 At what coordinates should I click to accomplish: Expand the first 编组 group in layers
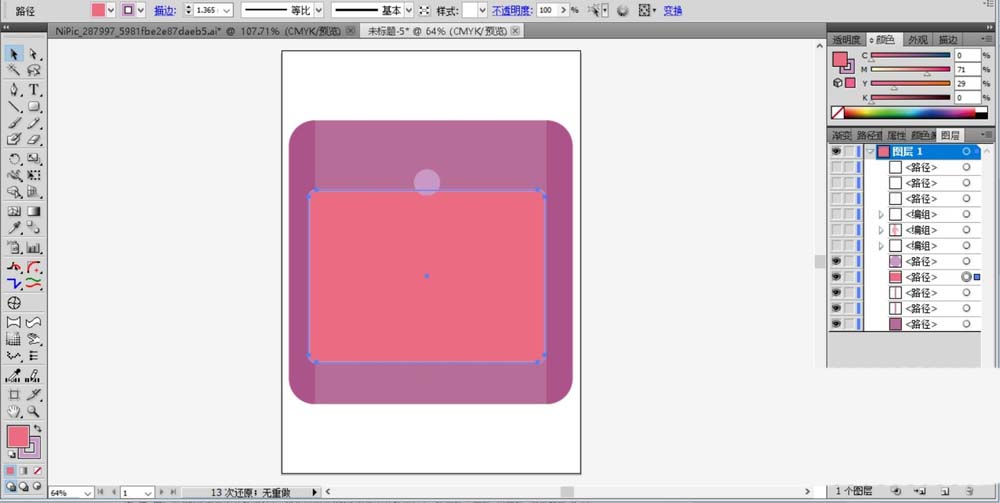click(881, 215)
